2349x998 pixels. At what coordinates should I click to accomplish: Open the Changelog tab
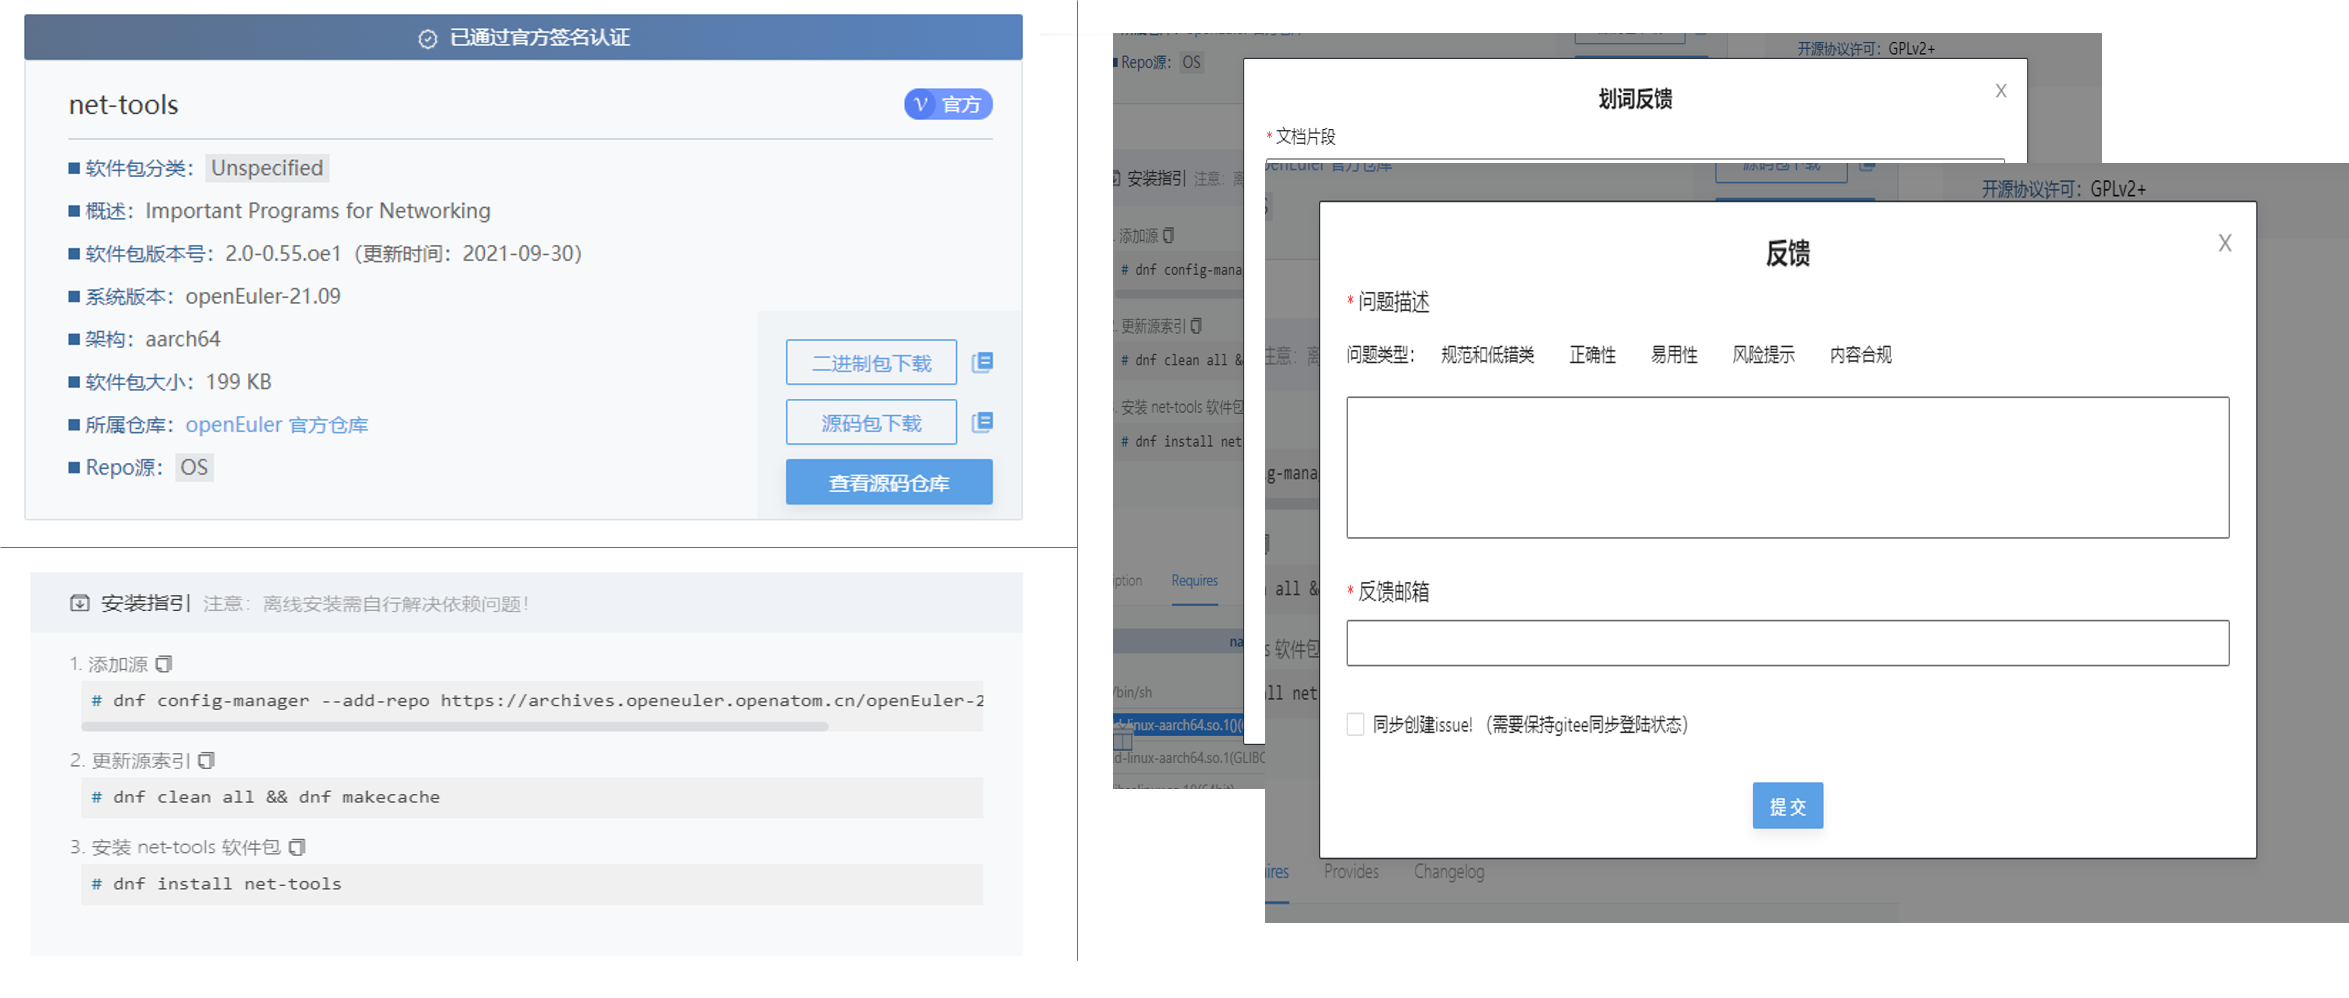1448,872
